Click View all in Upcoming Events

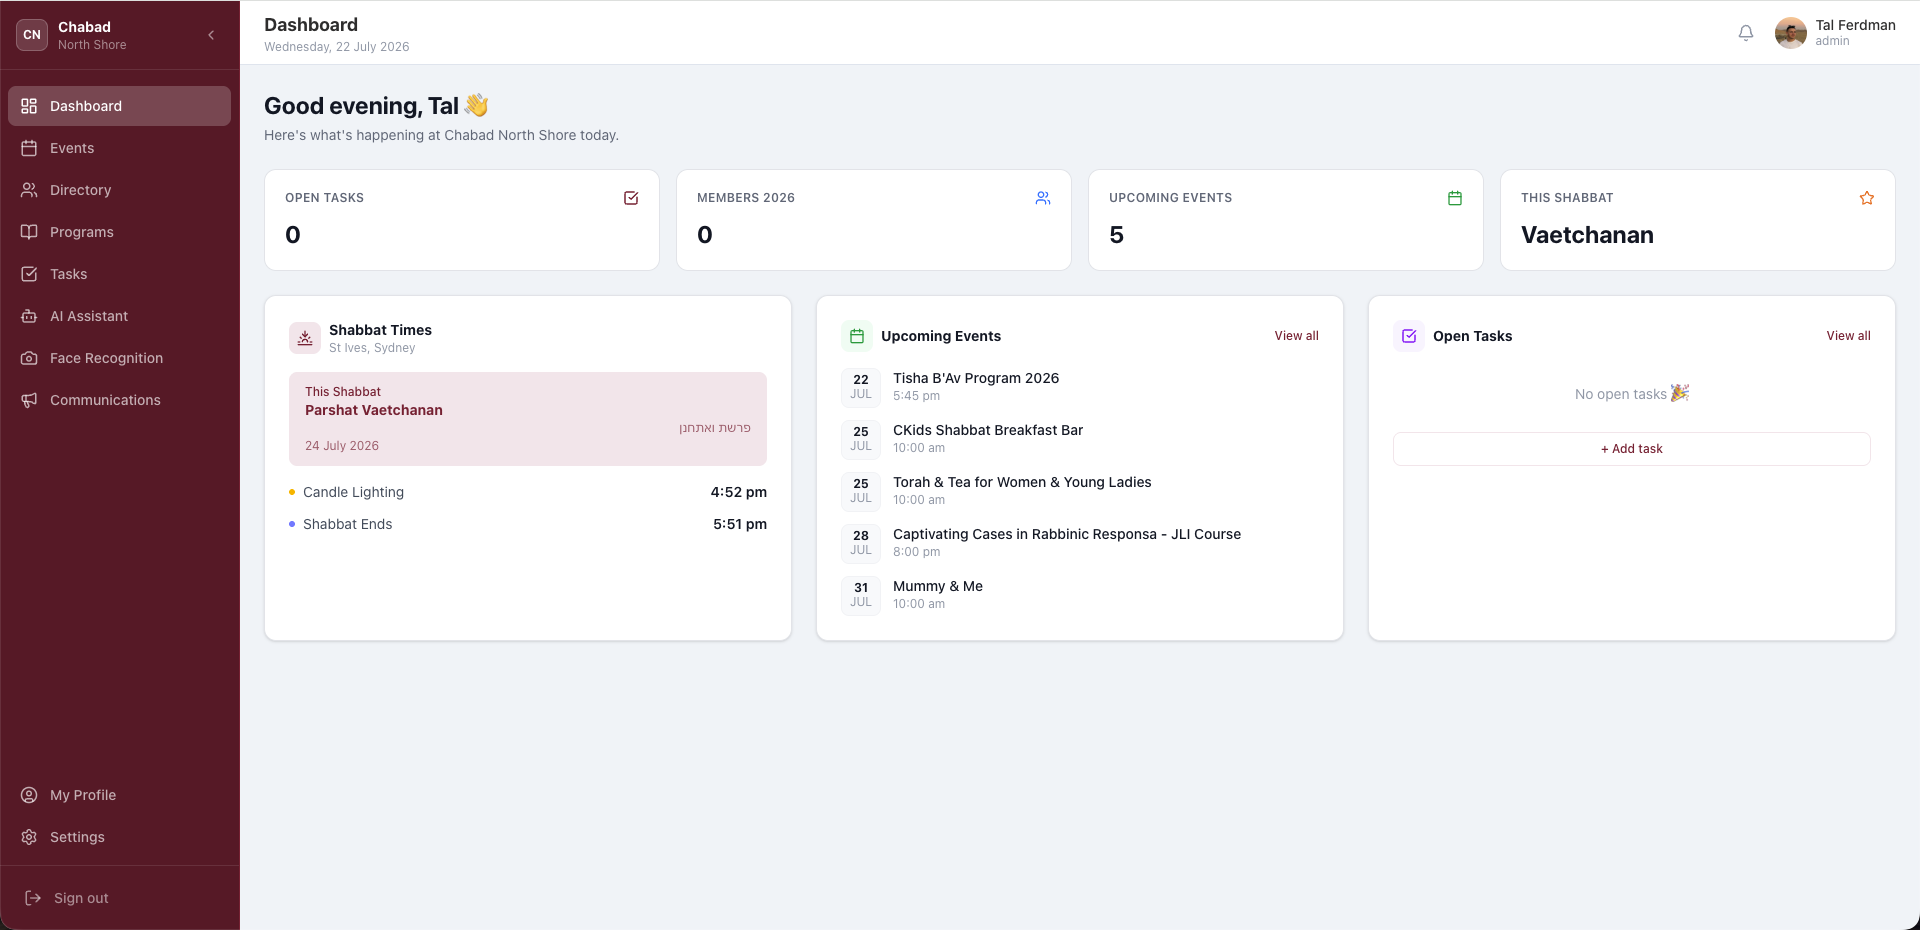click(x=1296, y=336)
